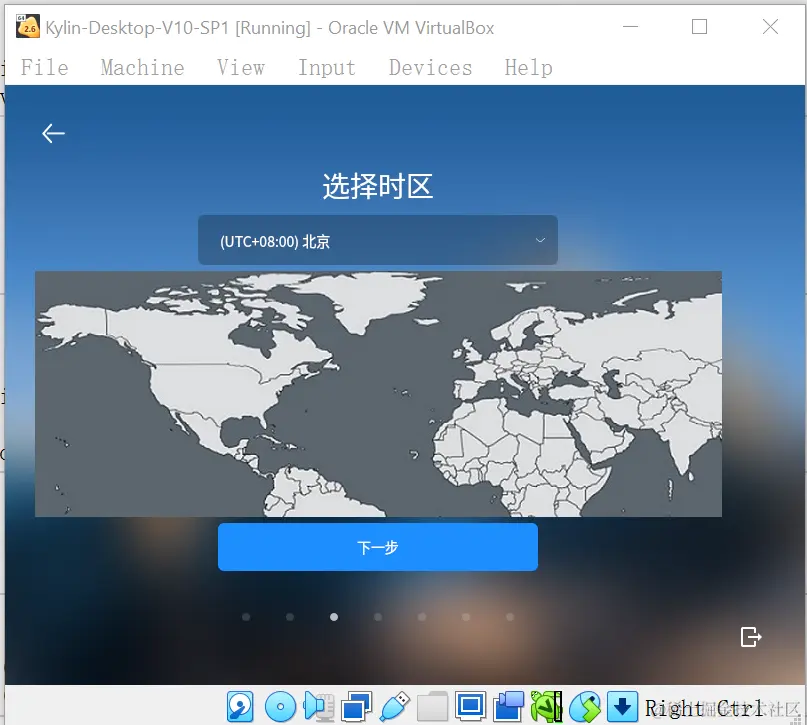Open the File menu
This screenshot has width=807, height=725.
tap(44, 67)
